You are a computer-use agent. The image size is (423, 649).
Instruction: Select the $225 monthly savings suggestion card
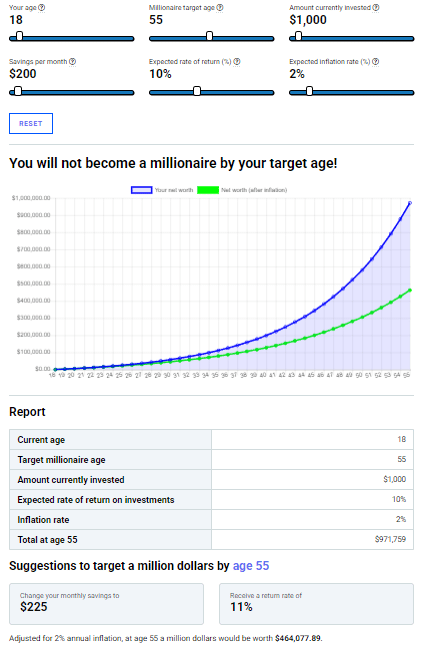pos(106,604)
